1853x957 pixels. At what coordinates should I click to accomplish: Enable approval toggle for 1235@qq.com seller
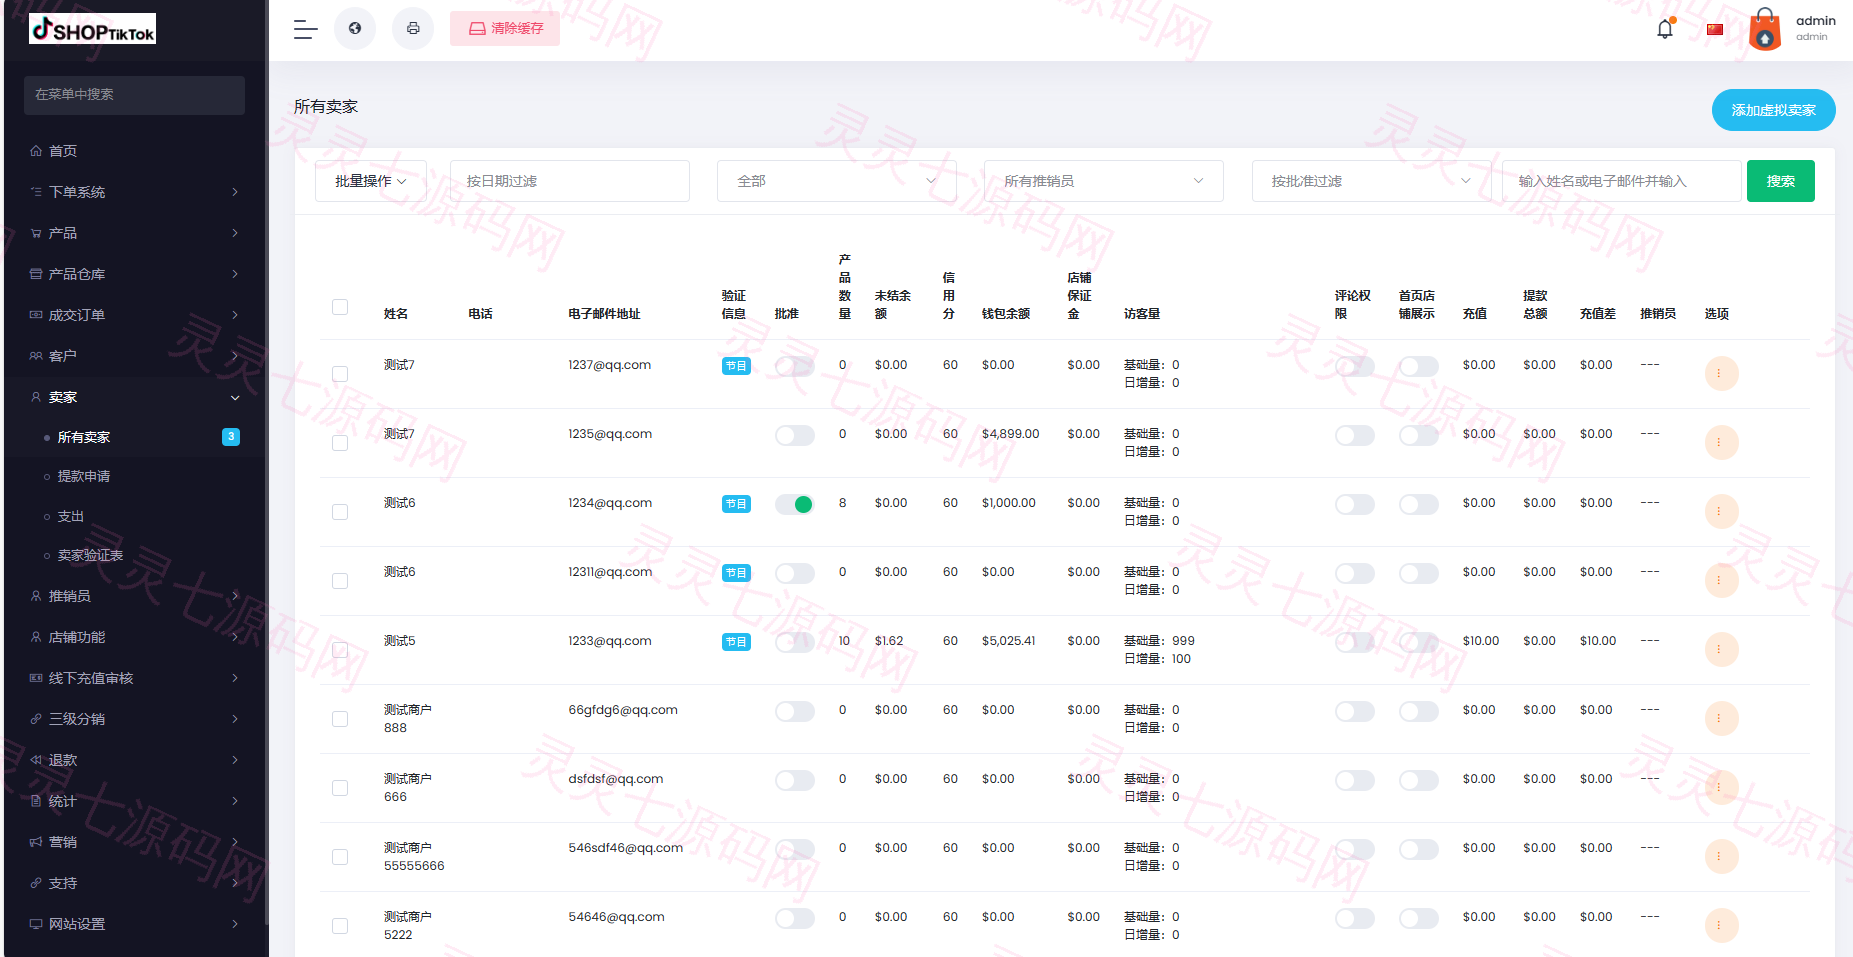click(795, 435)
